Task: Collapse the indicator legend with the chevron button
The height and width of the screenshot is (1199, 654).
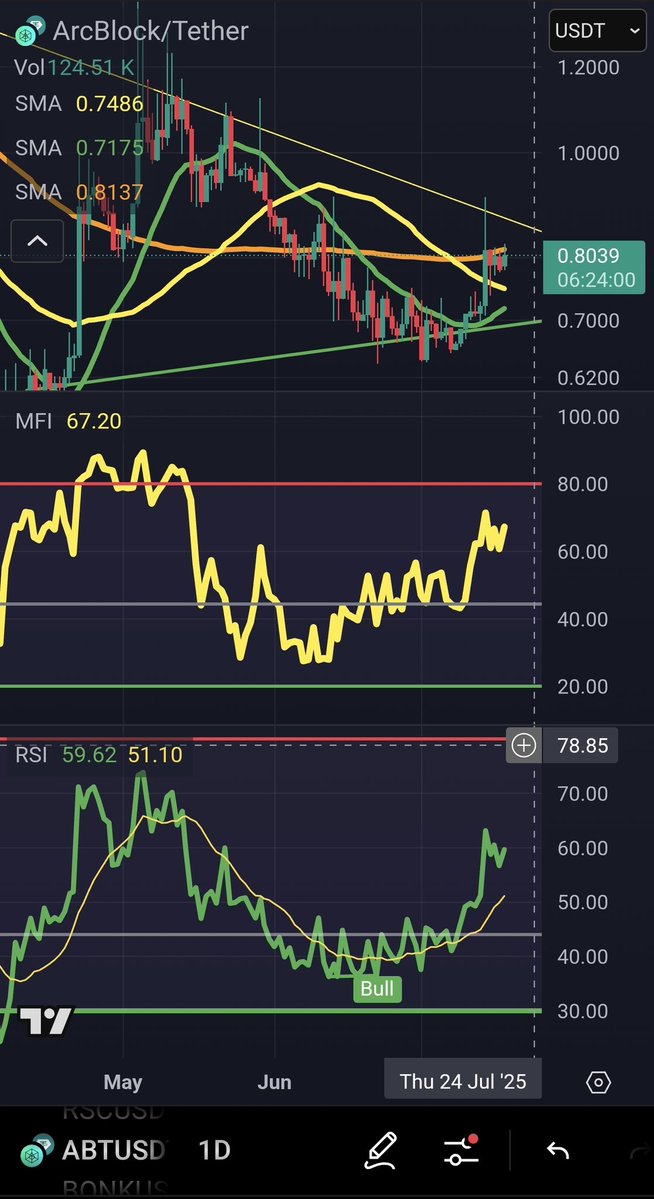Action: [37, 241]
